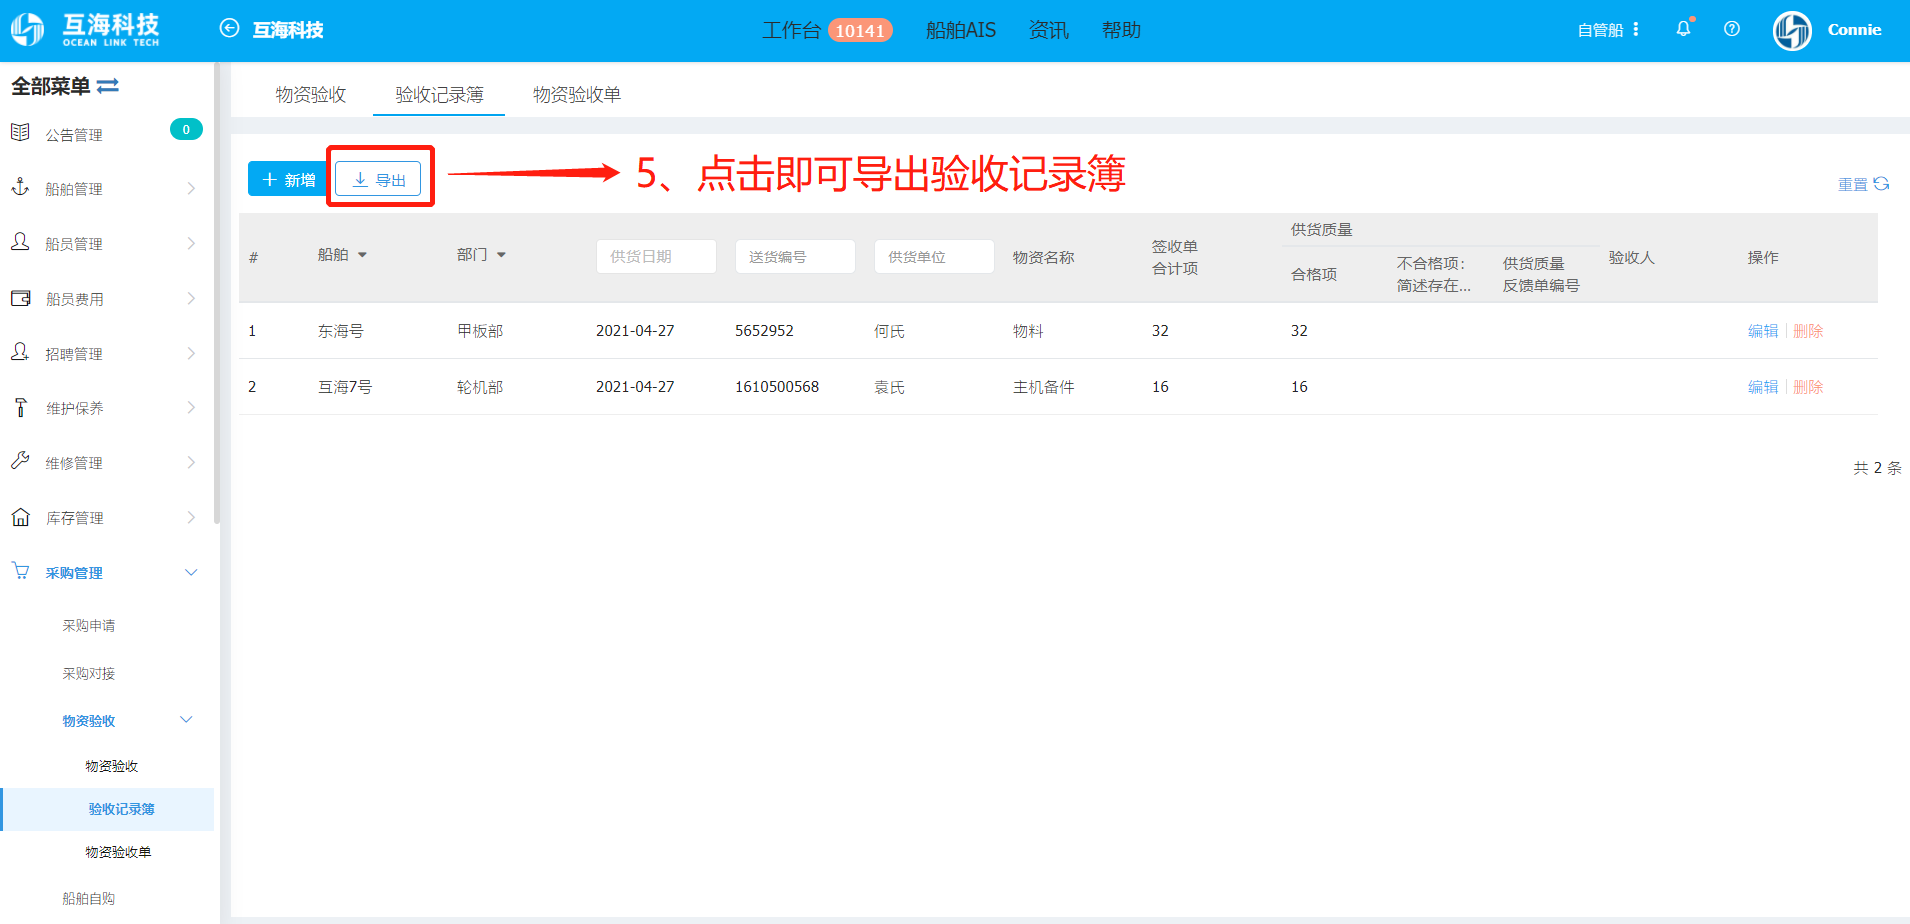Open the help question mark icon

[1732, 29]
